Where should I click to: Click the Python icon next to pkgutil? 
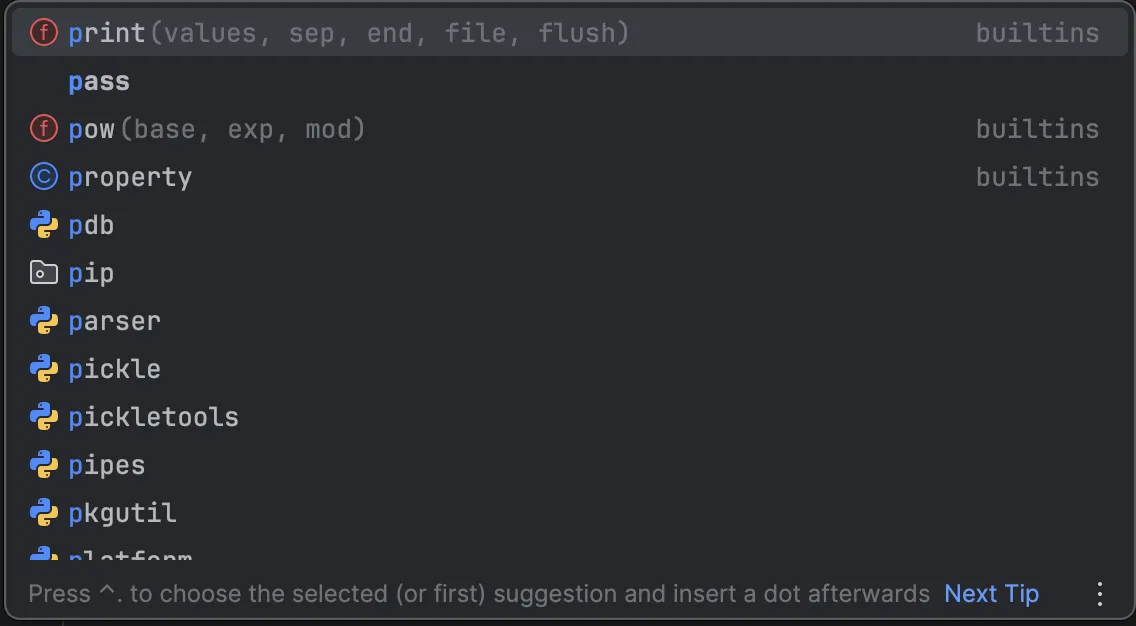[x=42, y=512]
